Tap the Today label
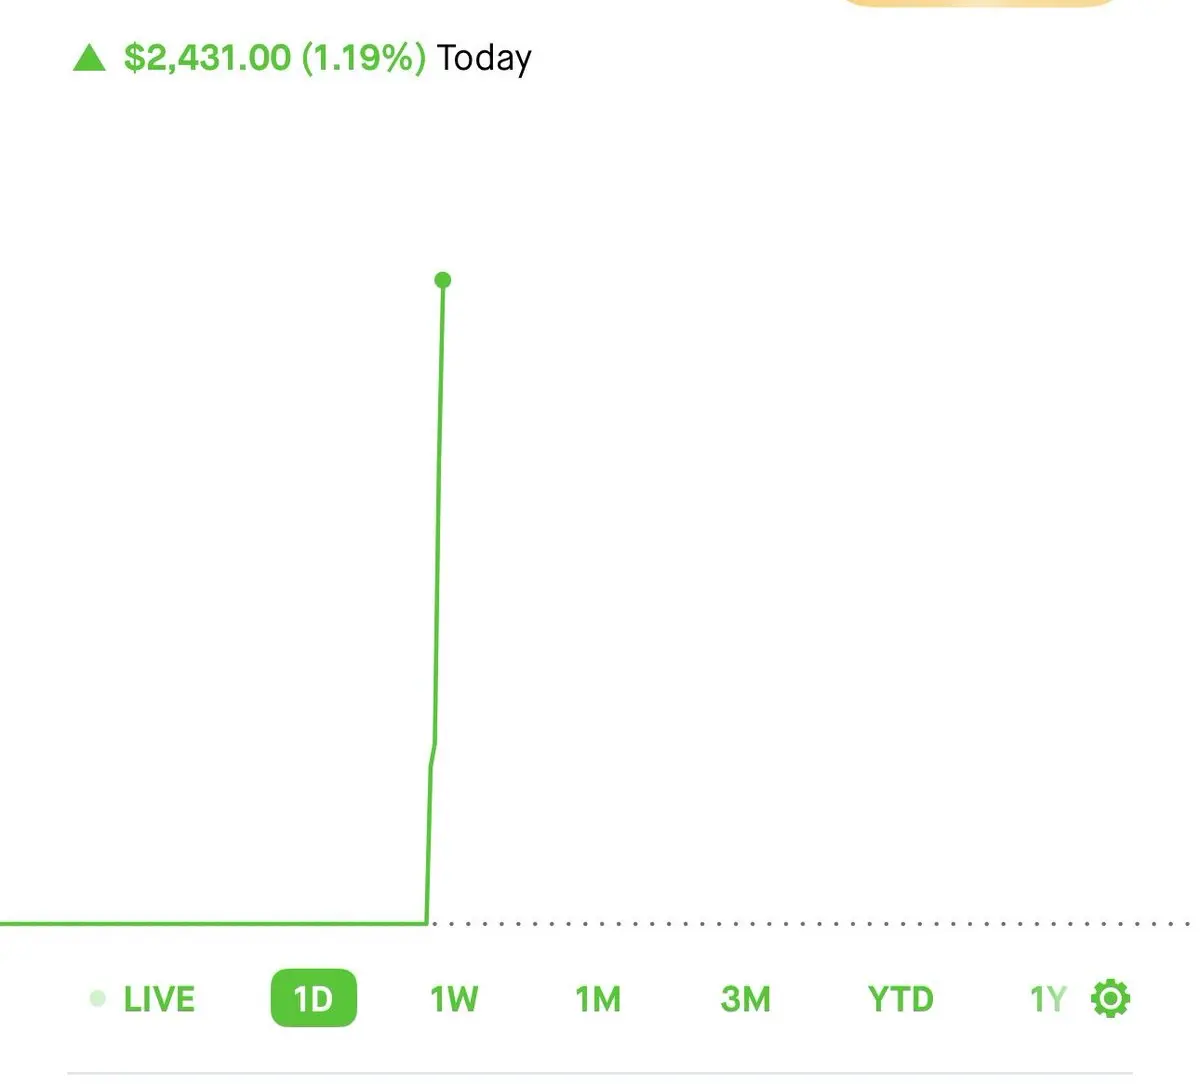The width and height of the screenshot is (1200, 1084). tap(484, 59)
